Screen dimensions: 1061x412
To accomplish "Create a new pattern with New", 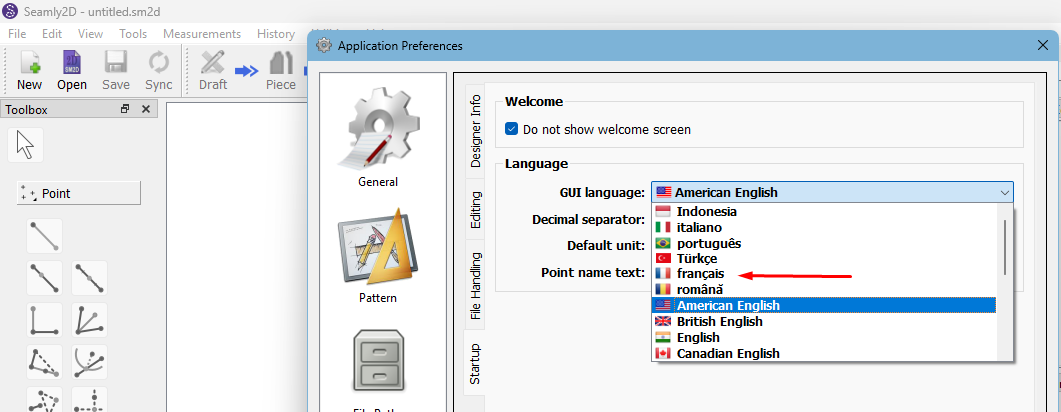I will (x=29, y=70).
